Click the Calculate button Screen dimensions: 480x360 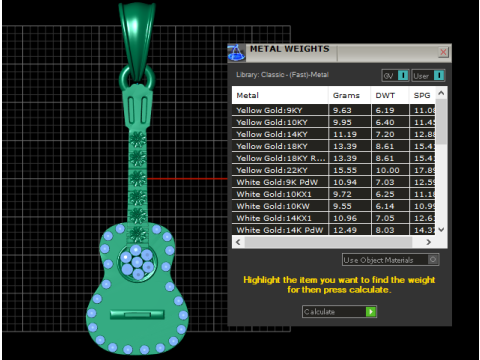[x=339, y=312]
